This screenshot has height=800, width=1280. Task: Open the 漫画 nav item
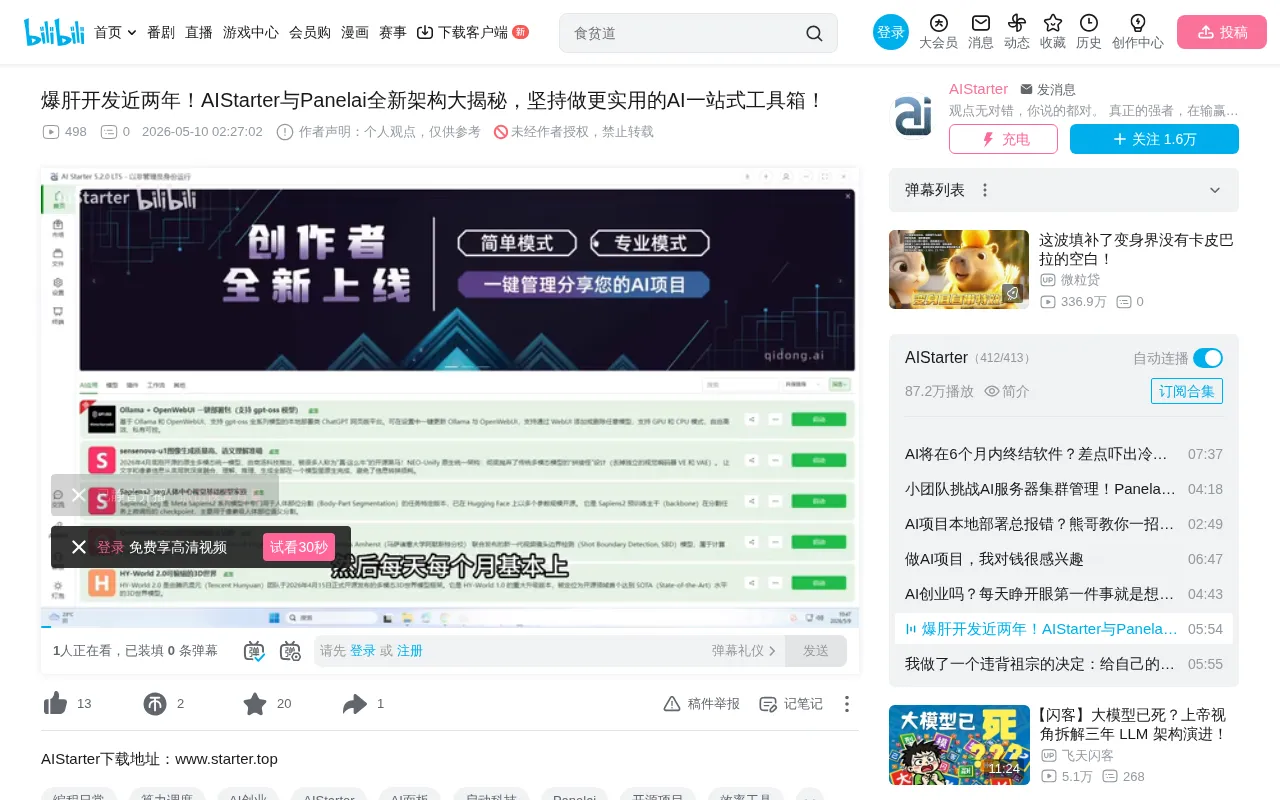tap(355, 32)
